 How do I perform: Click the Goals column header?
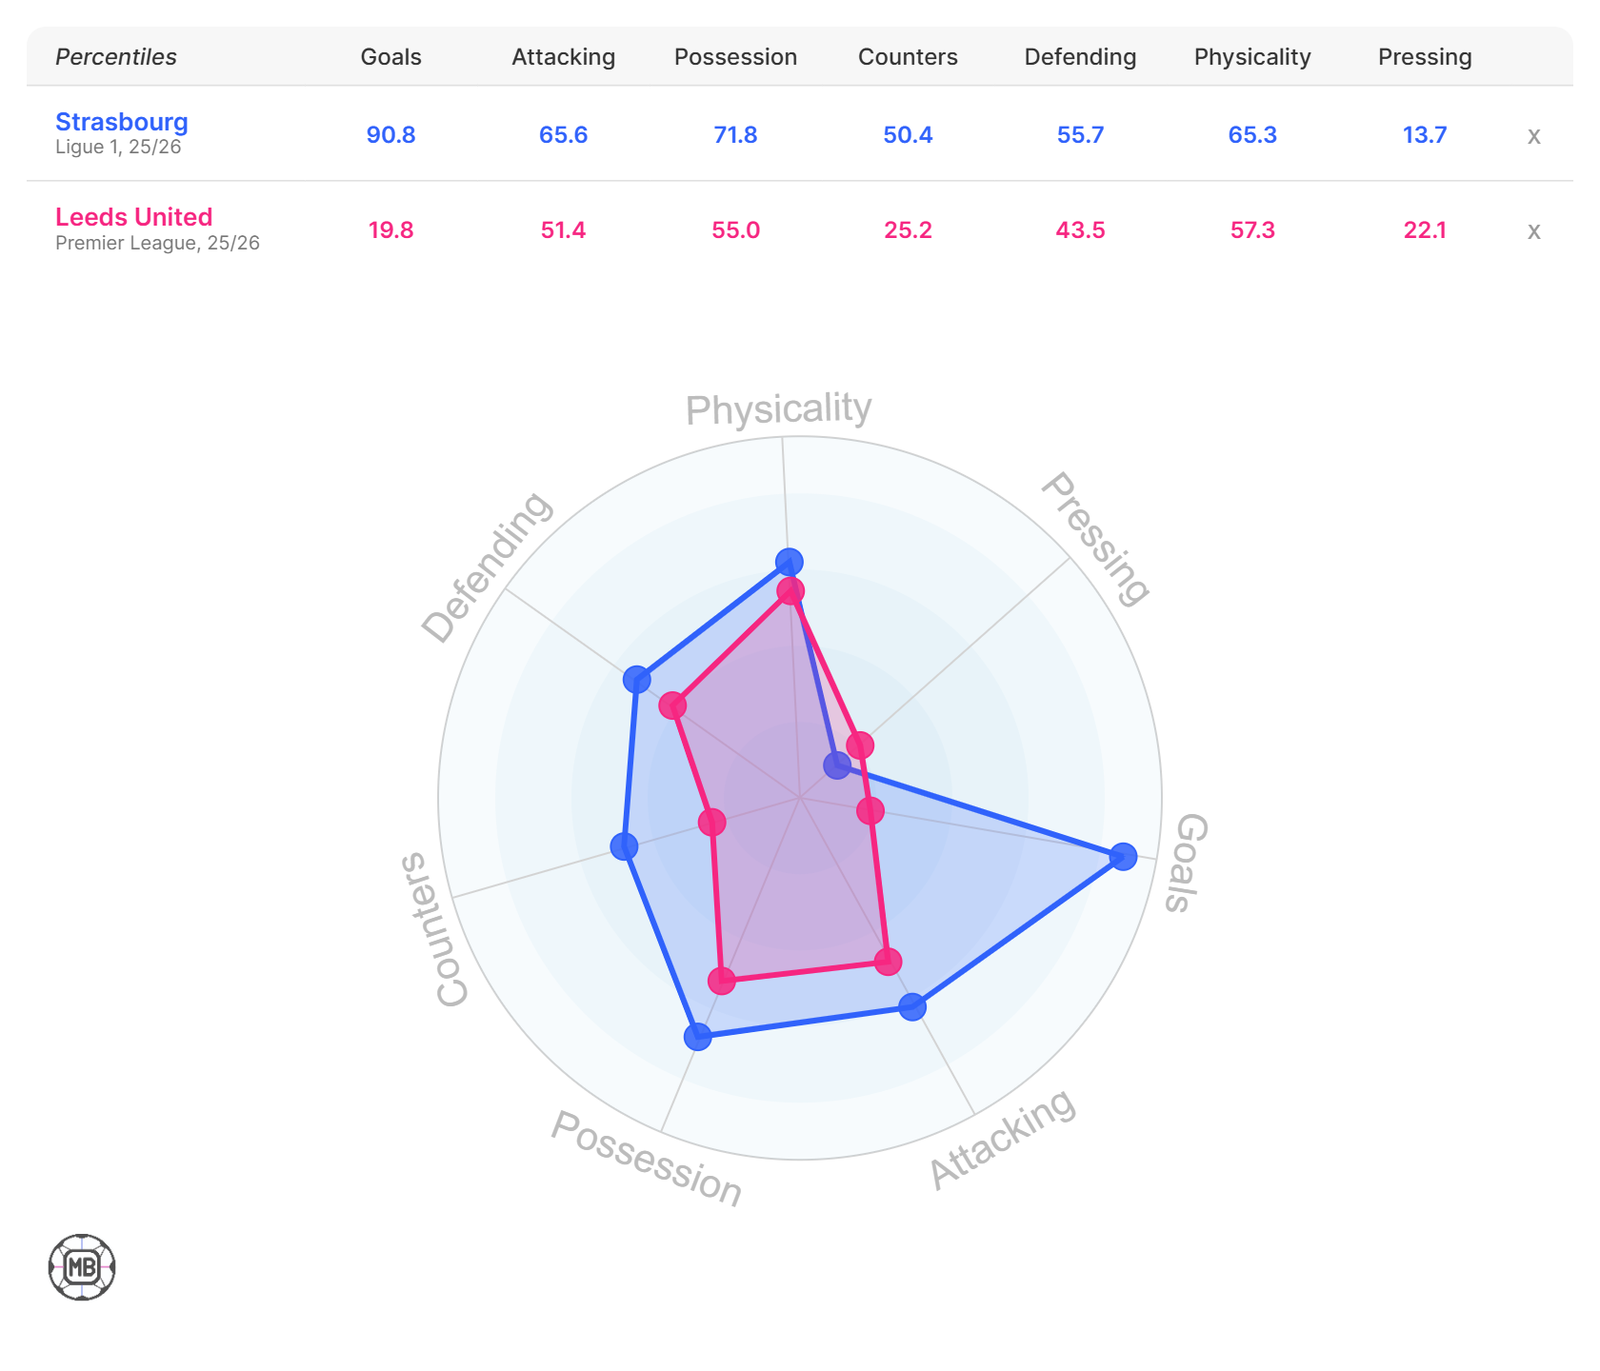391,57
